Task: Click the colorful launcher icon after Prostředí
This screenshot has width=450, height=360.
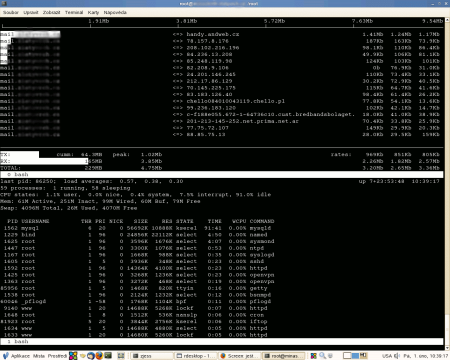Action: (x=73, y=356)
